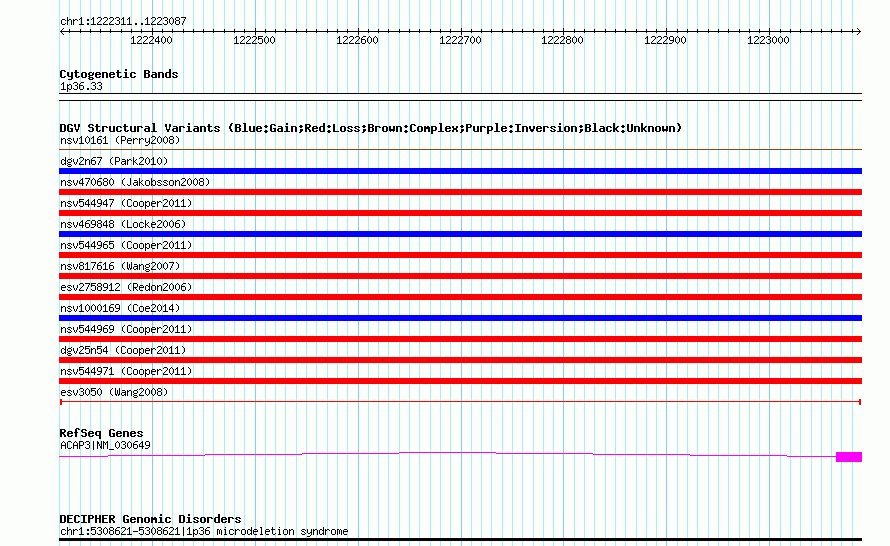The width and height of the screenshot is (890, 546).
Task: Click the blue gain bar under nsv469848
Action: click(460, 234)
